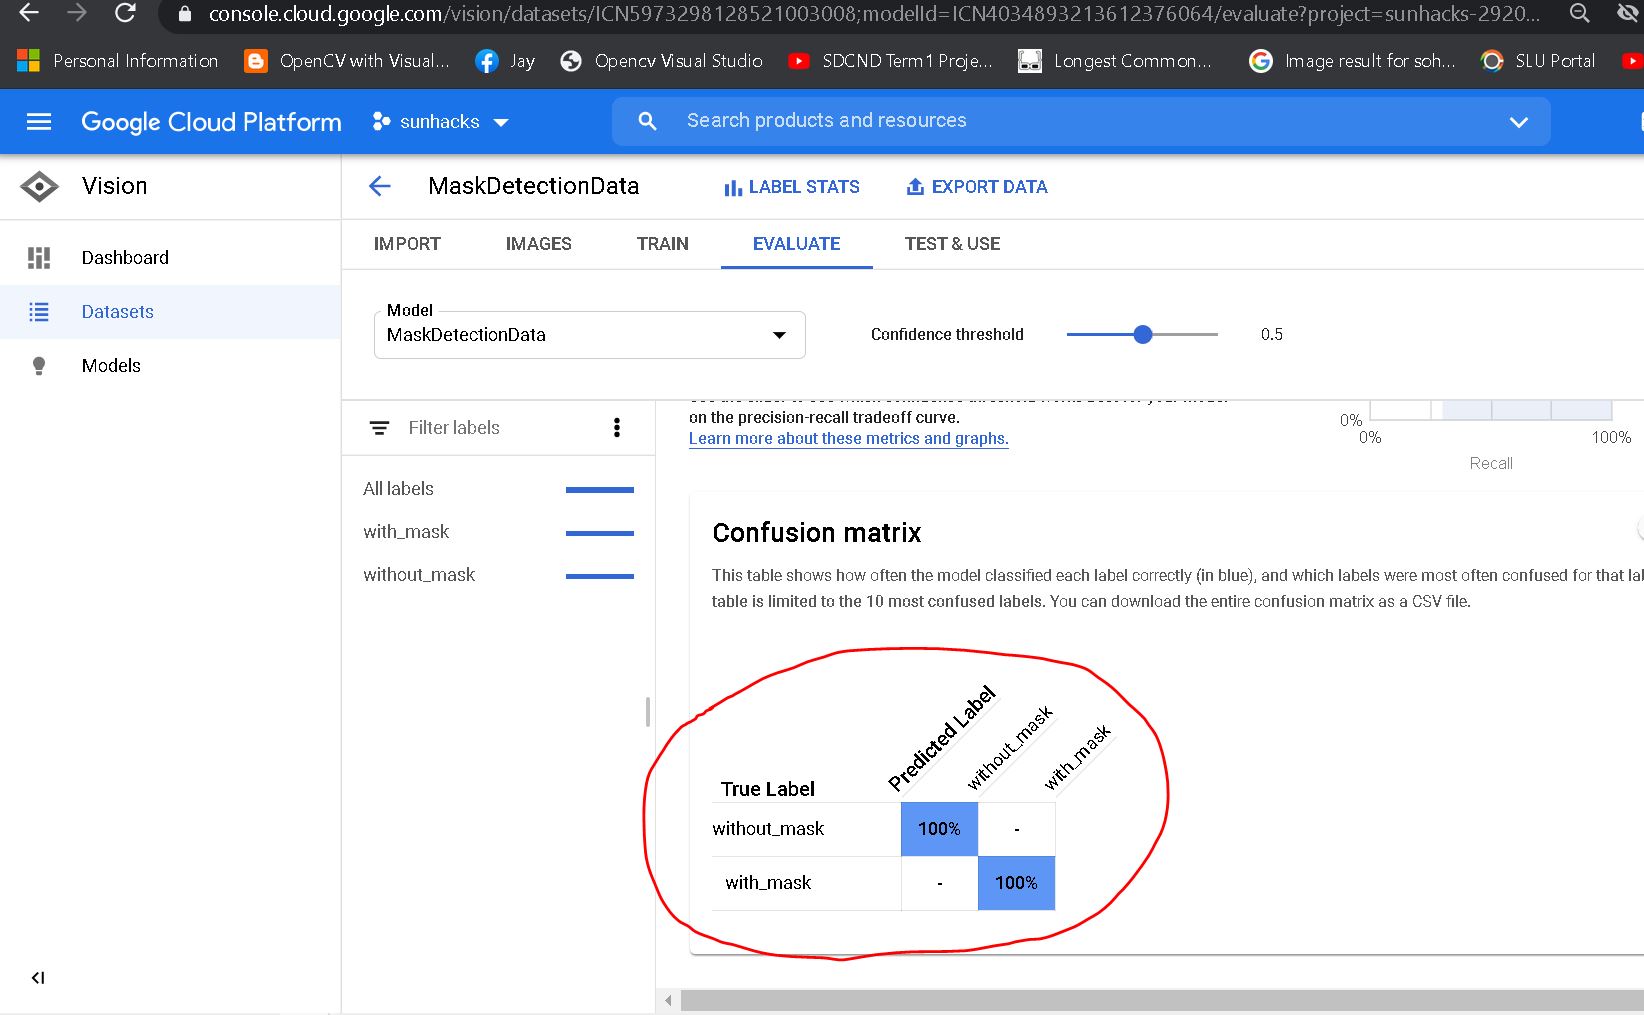Expand the search bar dropdown chevron
The image size is (1644, 1015).
pos(1519,122)
